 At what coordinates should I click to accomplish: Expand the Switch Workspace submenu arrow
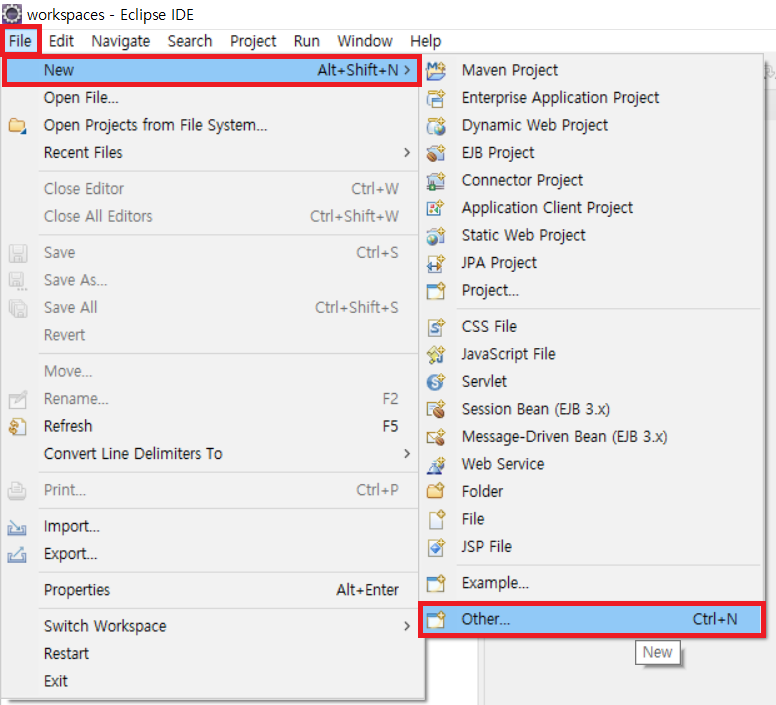(x=407, y=626)
